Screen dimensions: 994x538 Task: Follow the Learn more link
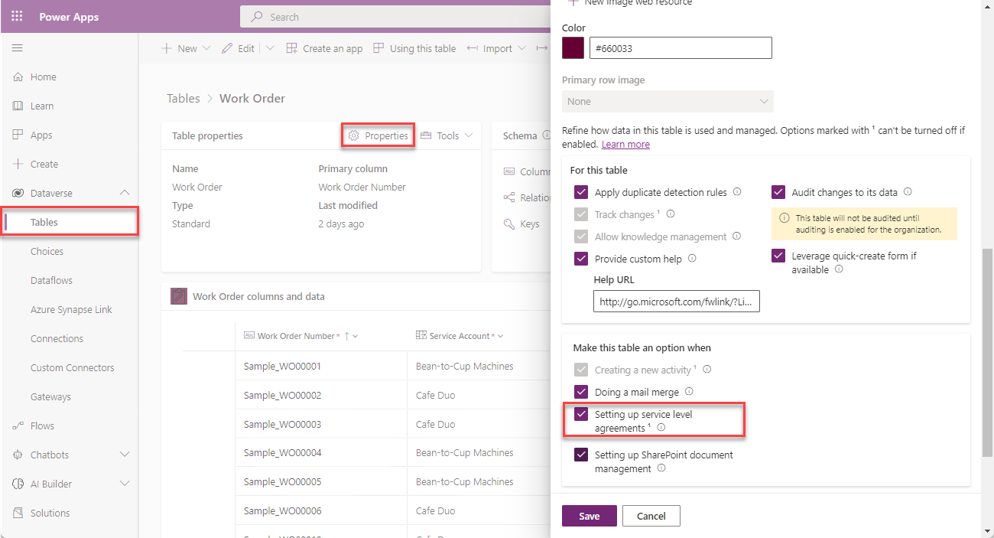[625, 144]
